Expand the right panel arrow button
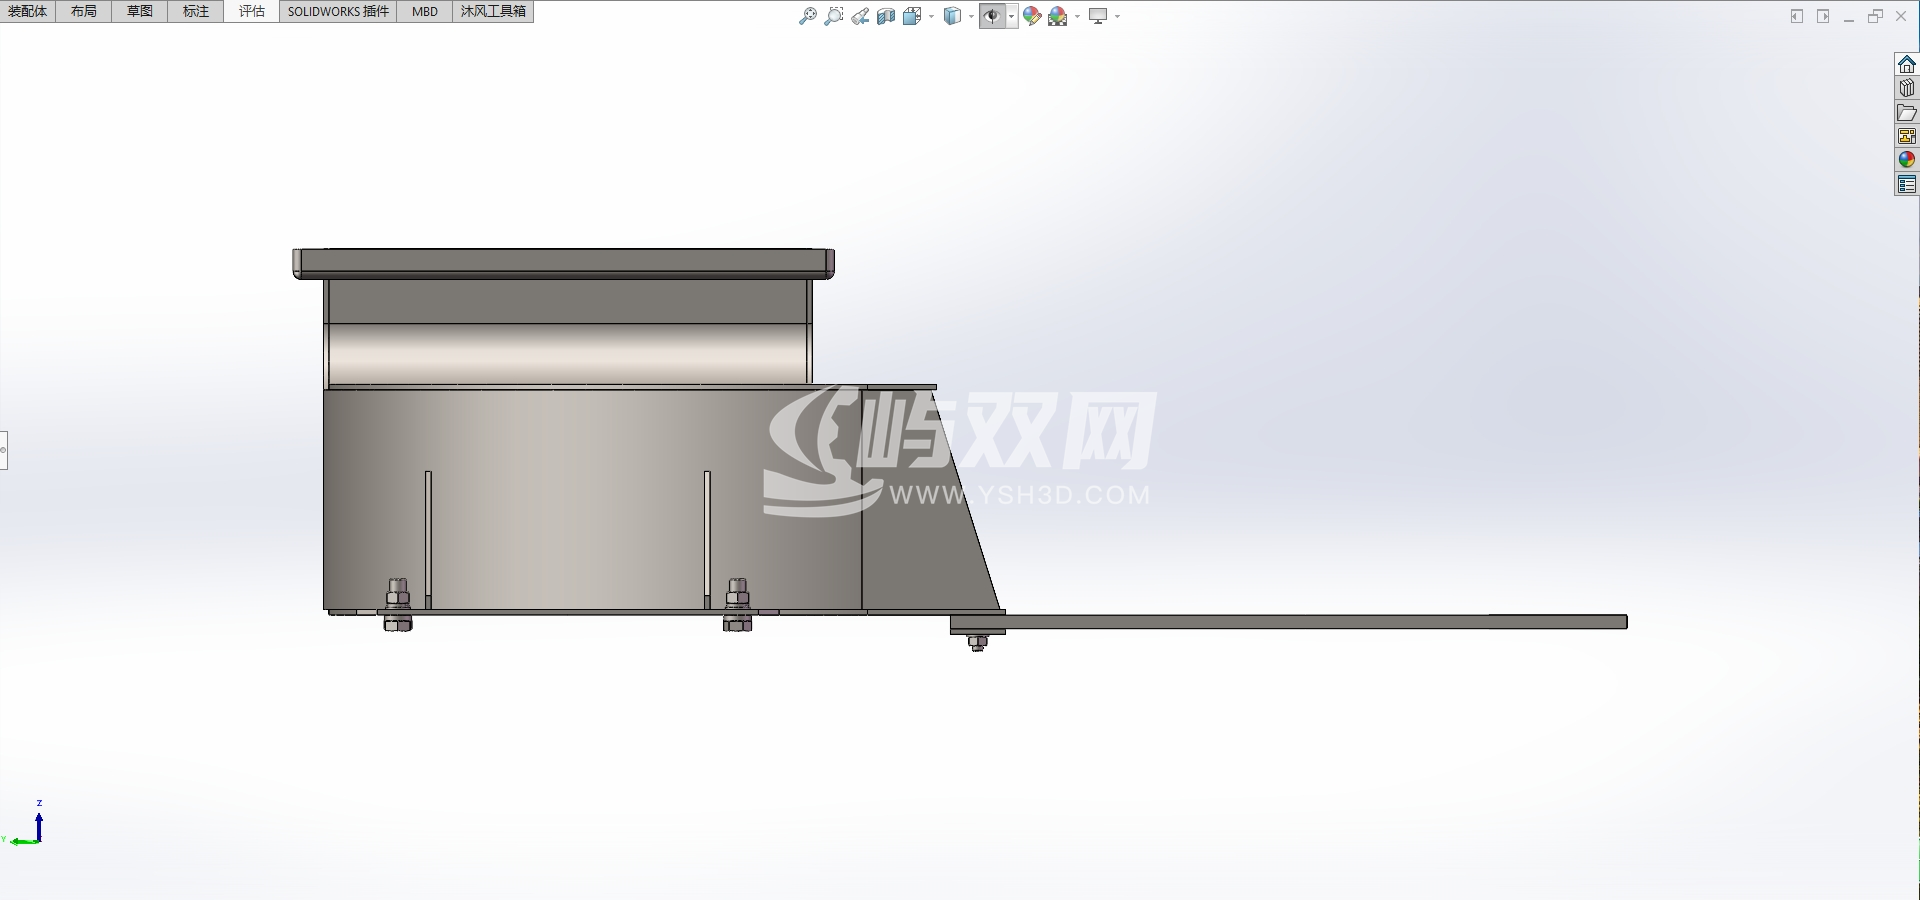The width and height of the screenshot is (1920, 900). pos(1823,16)
